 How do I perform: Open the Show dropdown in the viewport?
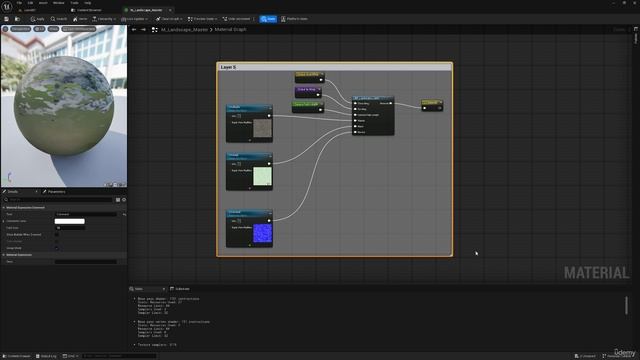53,29
